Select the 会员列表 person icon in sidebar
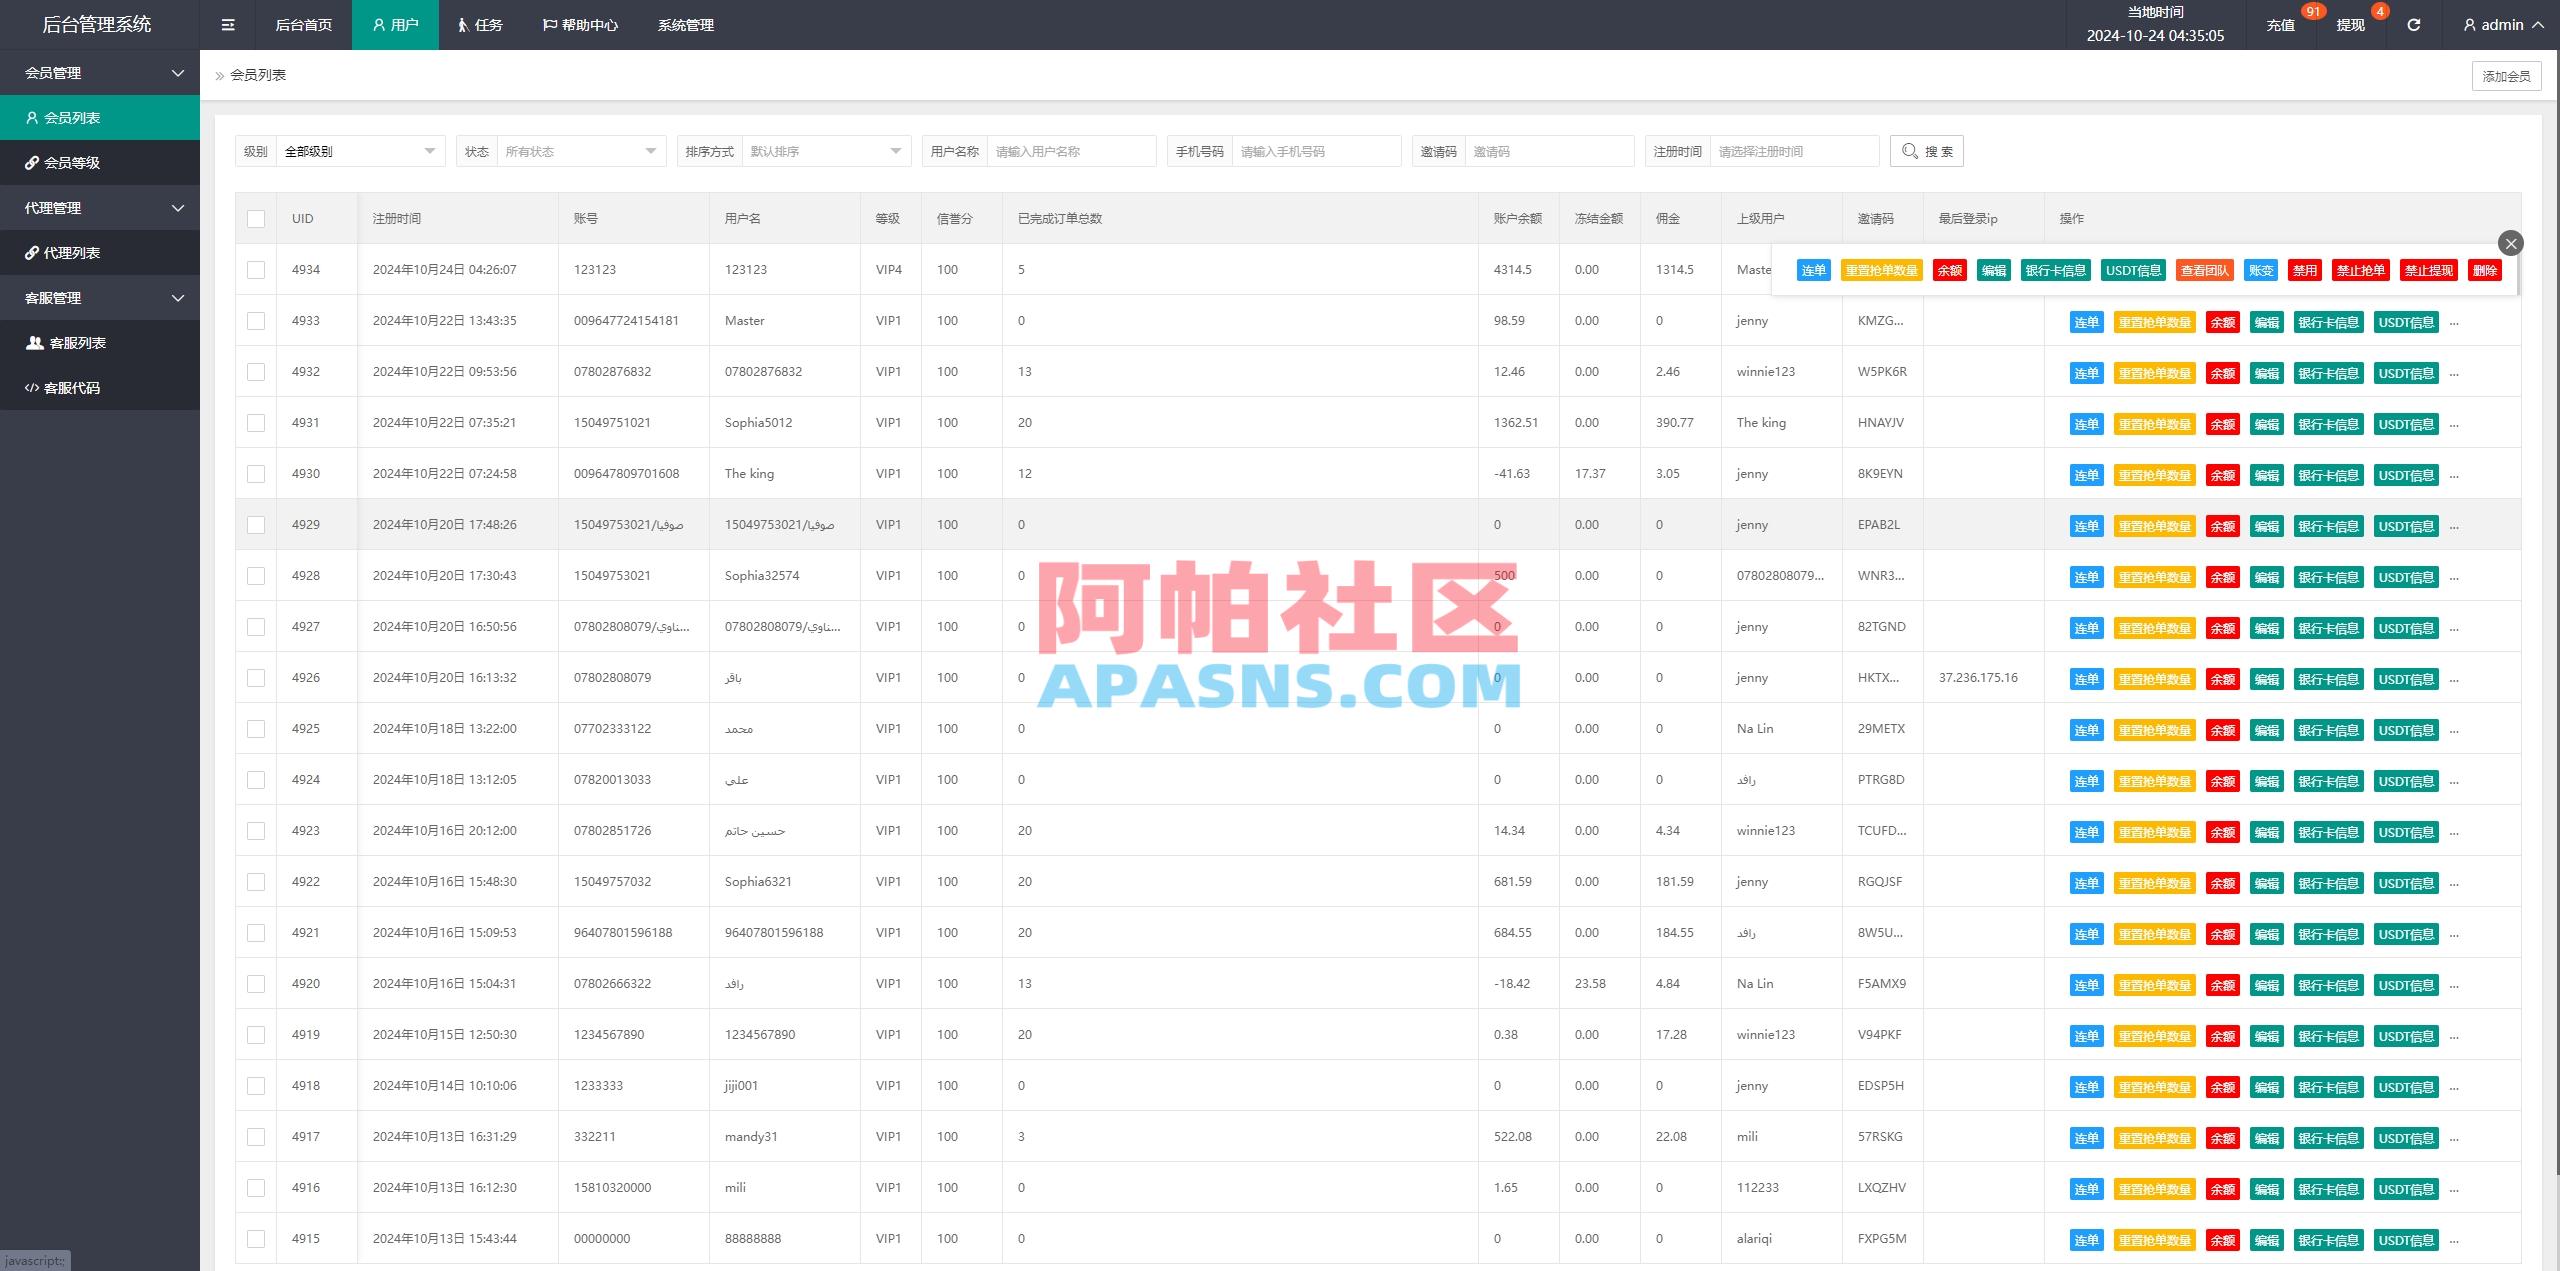The image size is (2560, 1271). coord(33,117)
